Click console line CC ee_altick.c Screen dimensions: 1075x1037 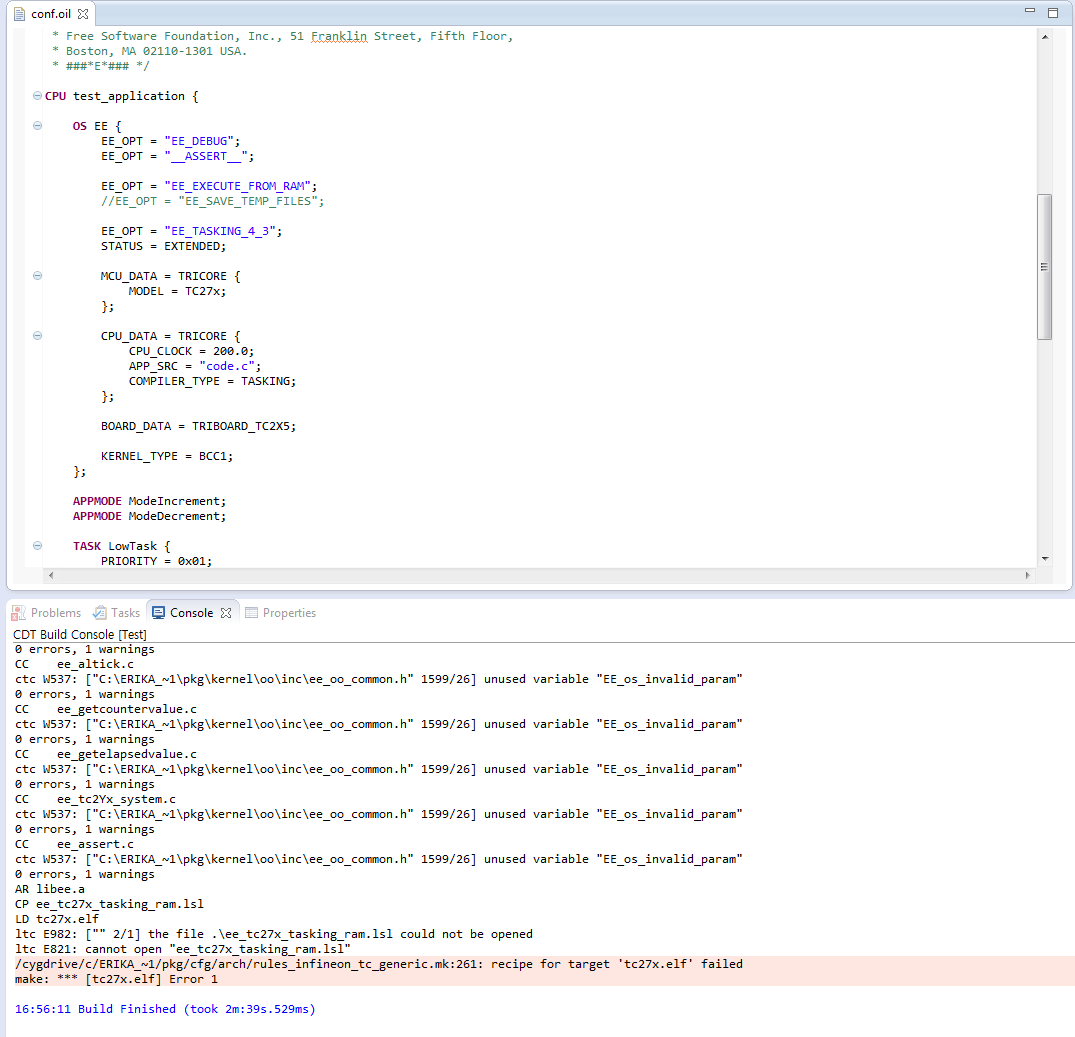coord(74,664)
